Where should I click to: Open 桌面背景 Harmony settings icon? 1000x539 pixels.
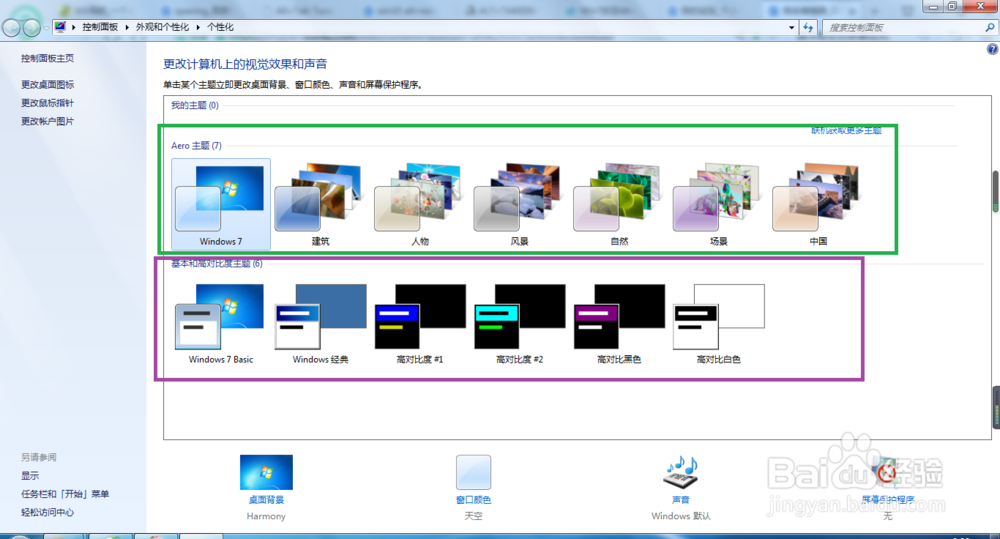(x=266, y=473)
